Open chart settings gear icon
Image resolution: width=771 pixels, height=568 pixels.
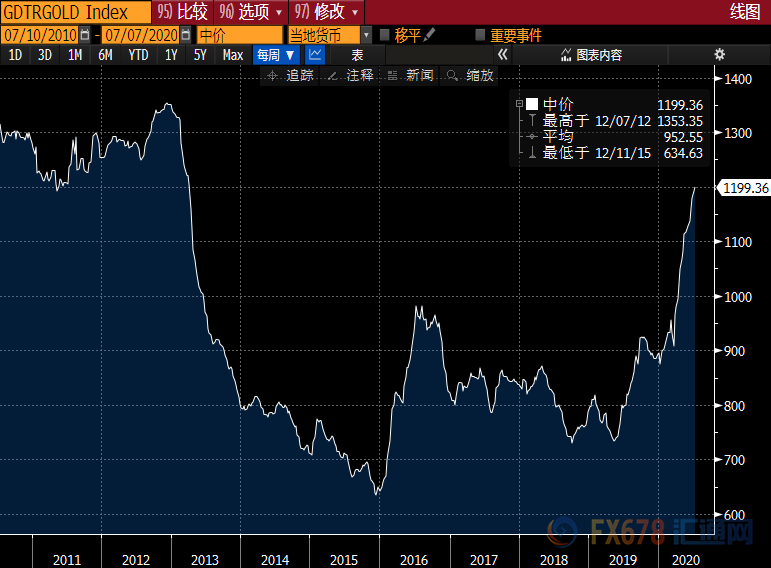tap(719, 55)
